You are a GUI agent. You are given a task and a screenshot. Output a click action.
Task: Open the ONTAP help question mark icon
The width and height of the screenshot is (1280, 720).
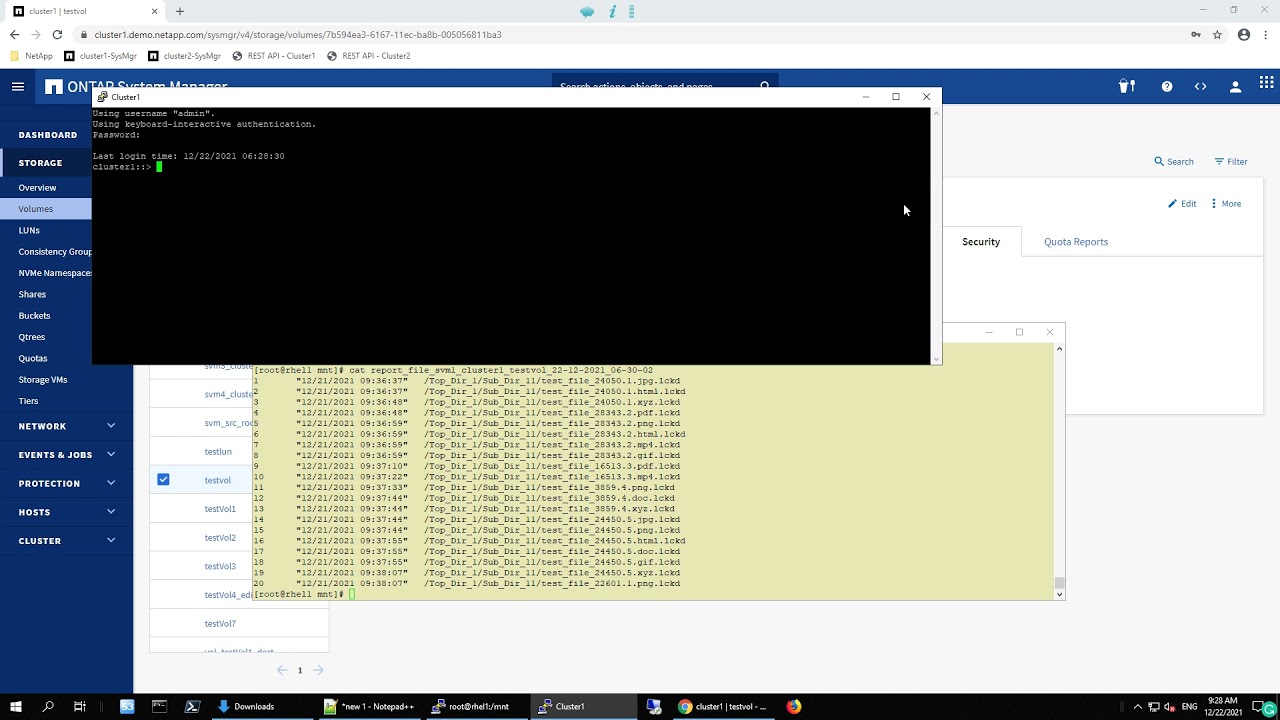tap(1167, 87)
